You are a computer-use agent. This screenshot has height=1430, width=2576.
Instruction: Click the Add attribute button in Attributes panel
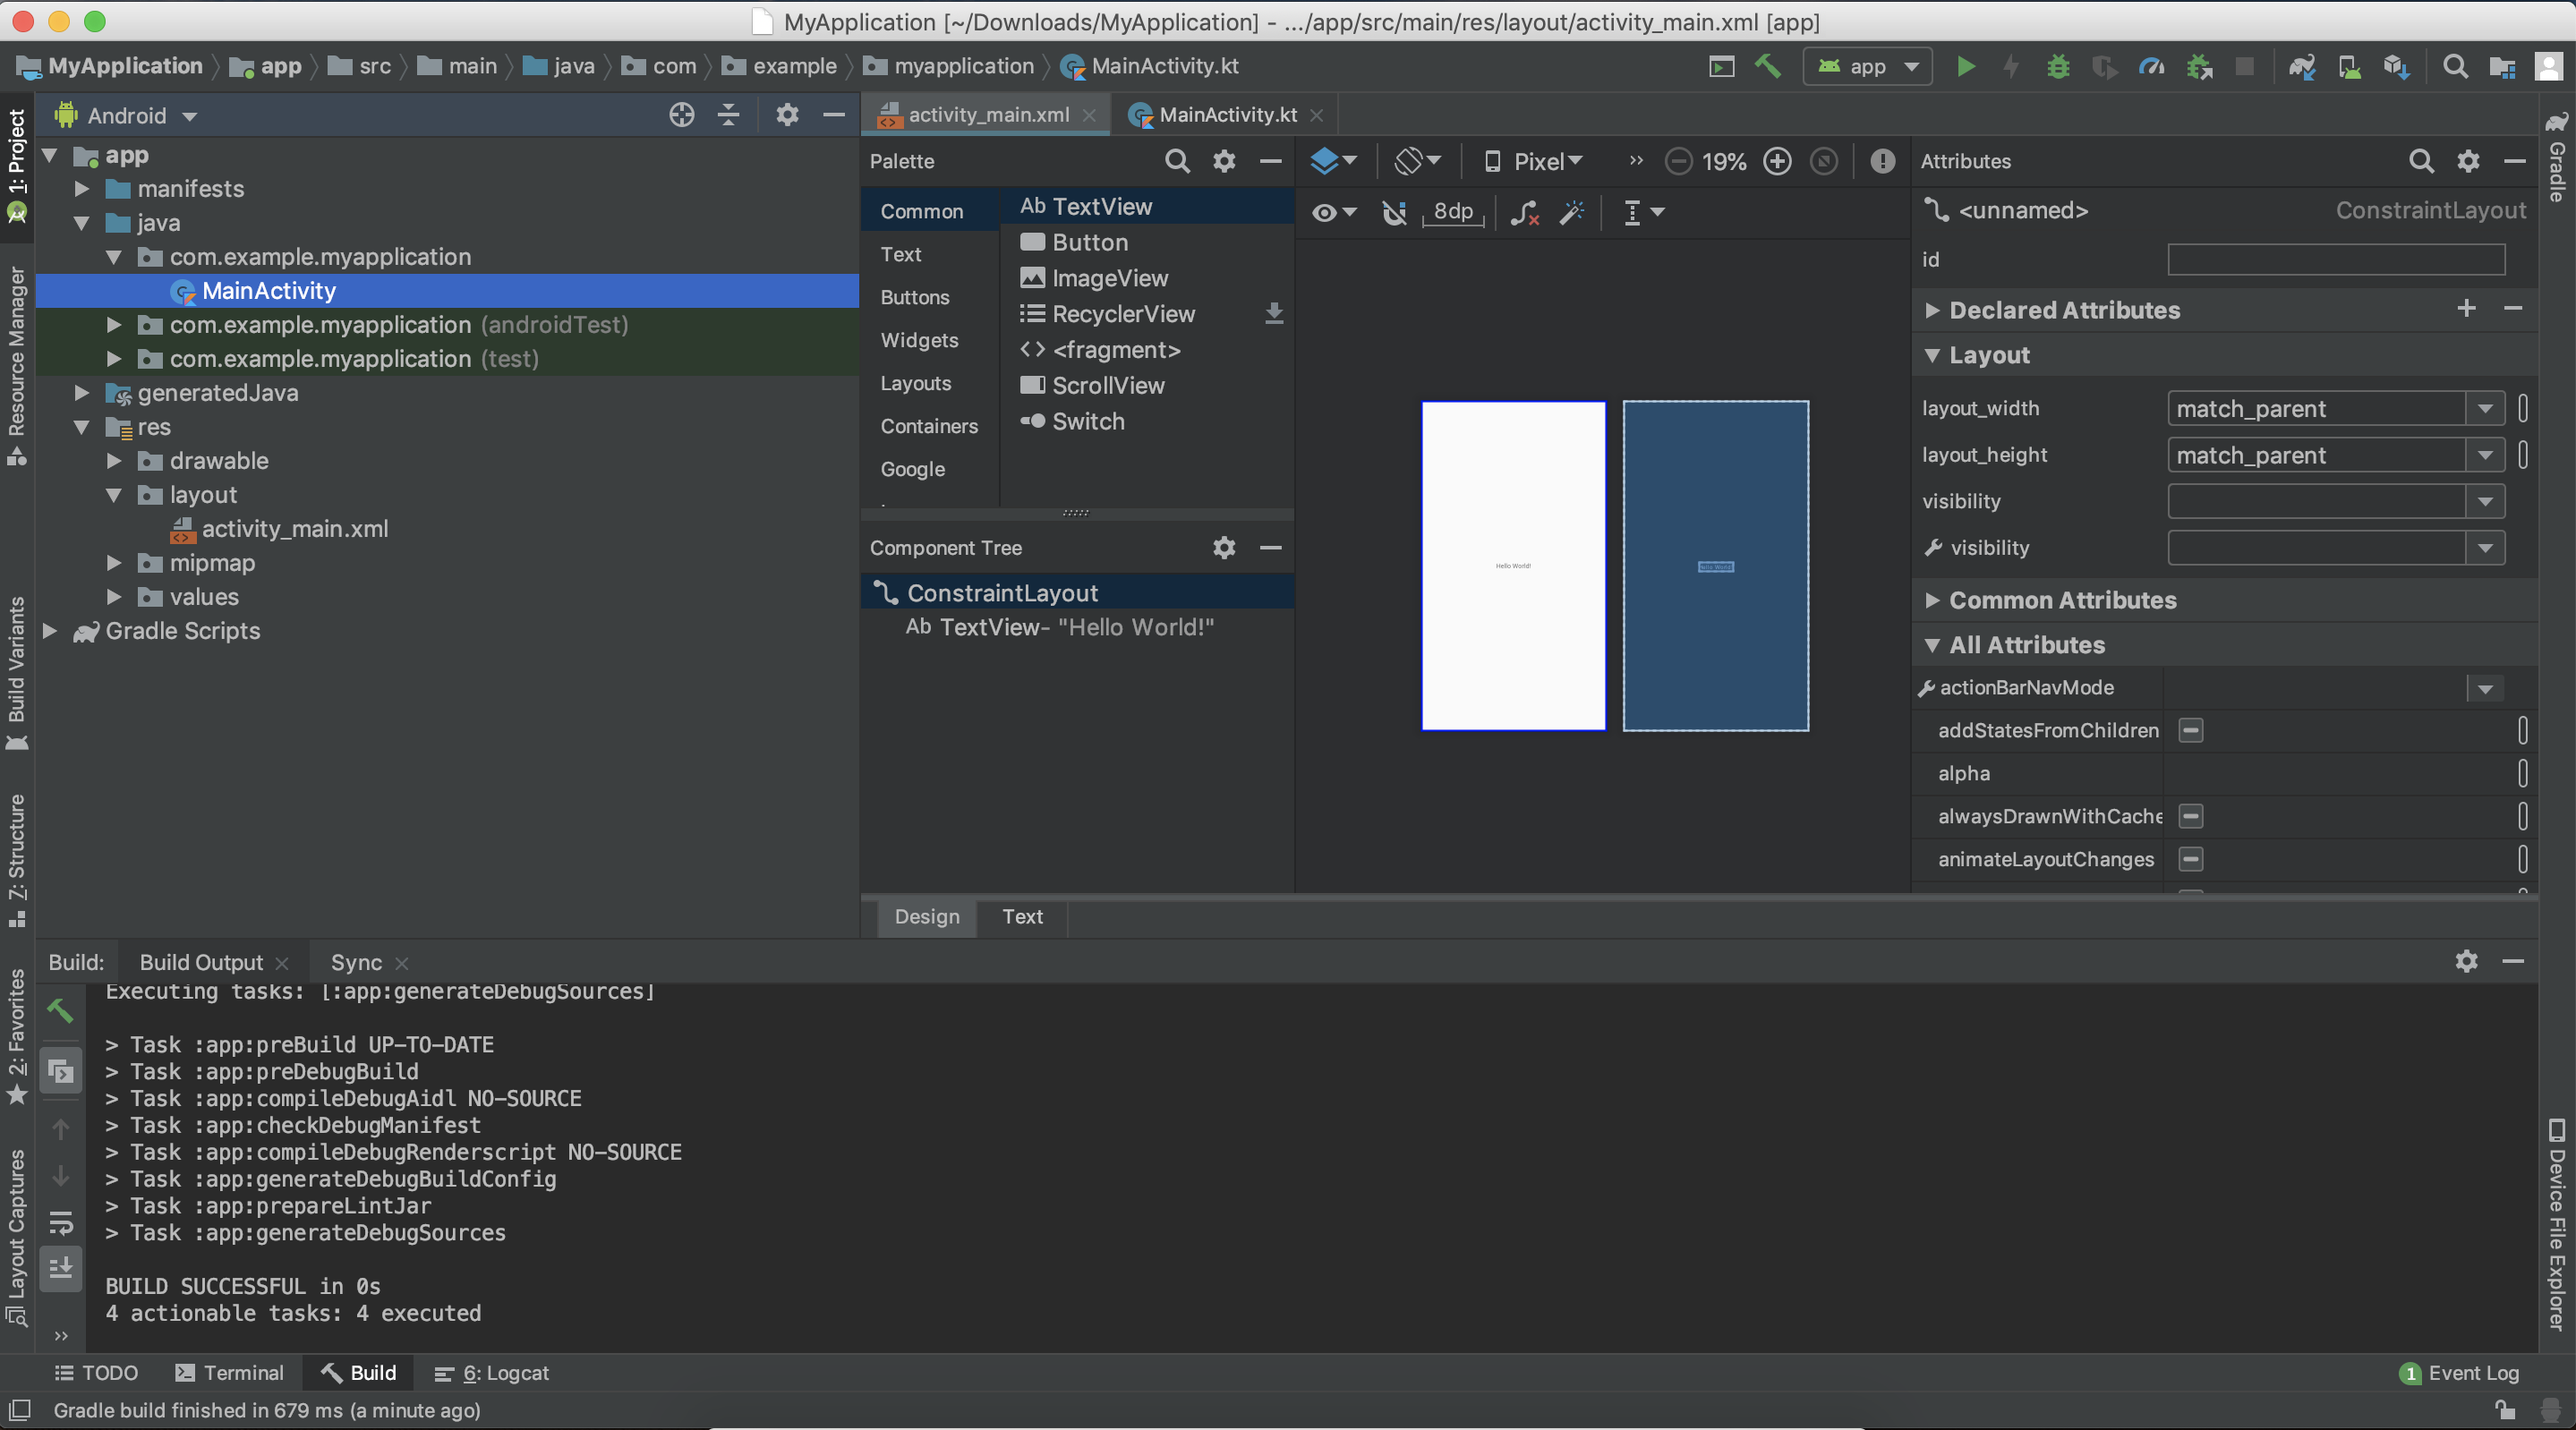tap(2467, 308)
